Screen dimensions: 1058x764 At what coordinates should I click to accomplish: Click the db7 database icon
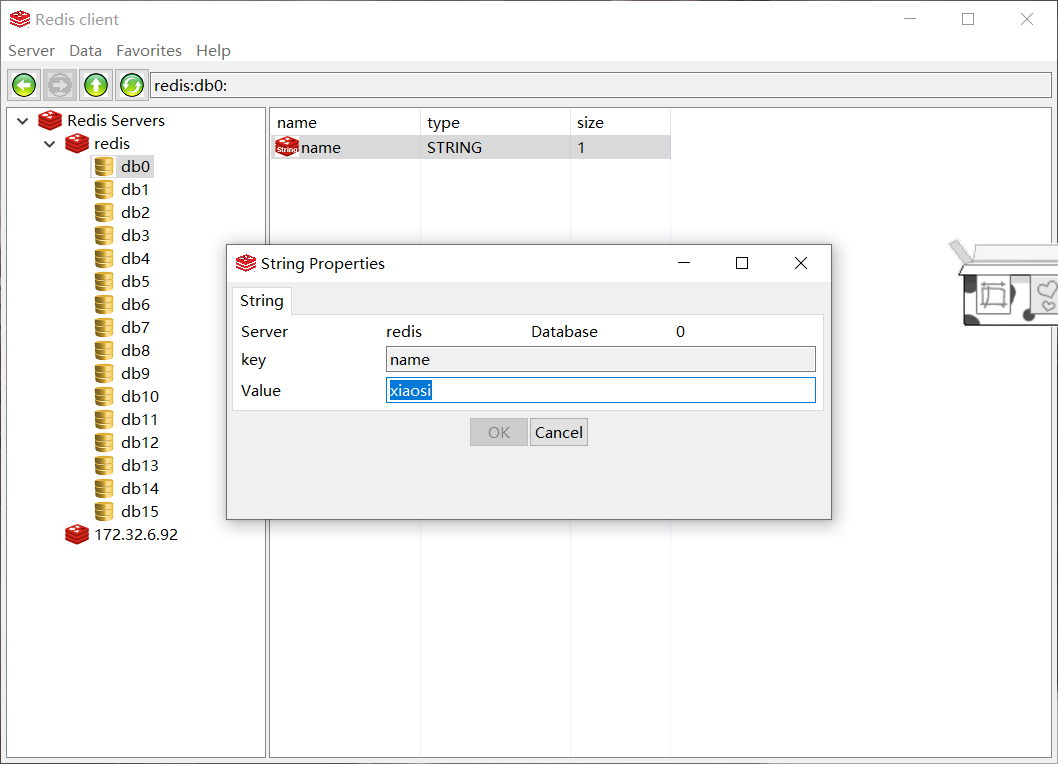pyautogui.click(x=104, y=327)
